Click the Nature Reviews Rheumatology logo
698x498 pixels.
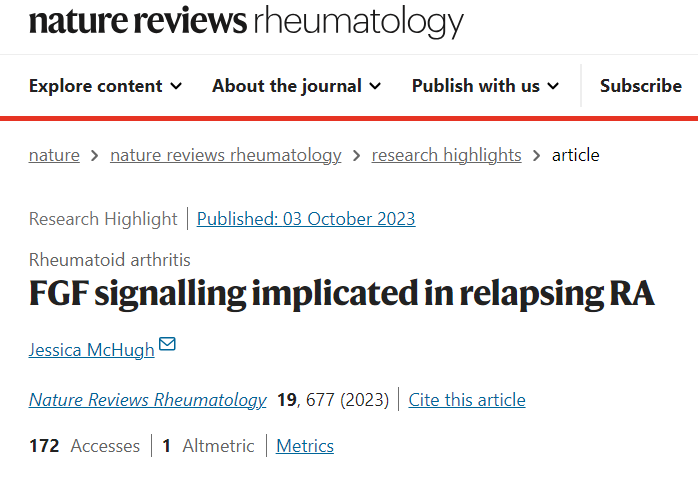(x=246, y=22)
